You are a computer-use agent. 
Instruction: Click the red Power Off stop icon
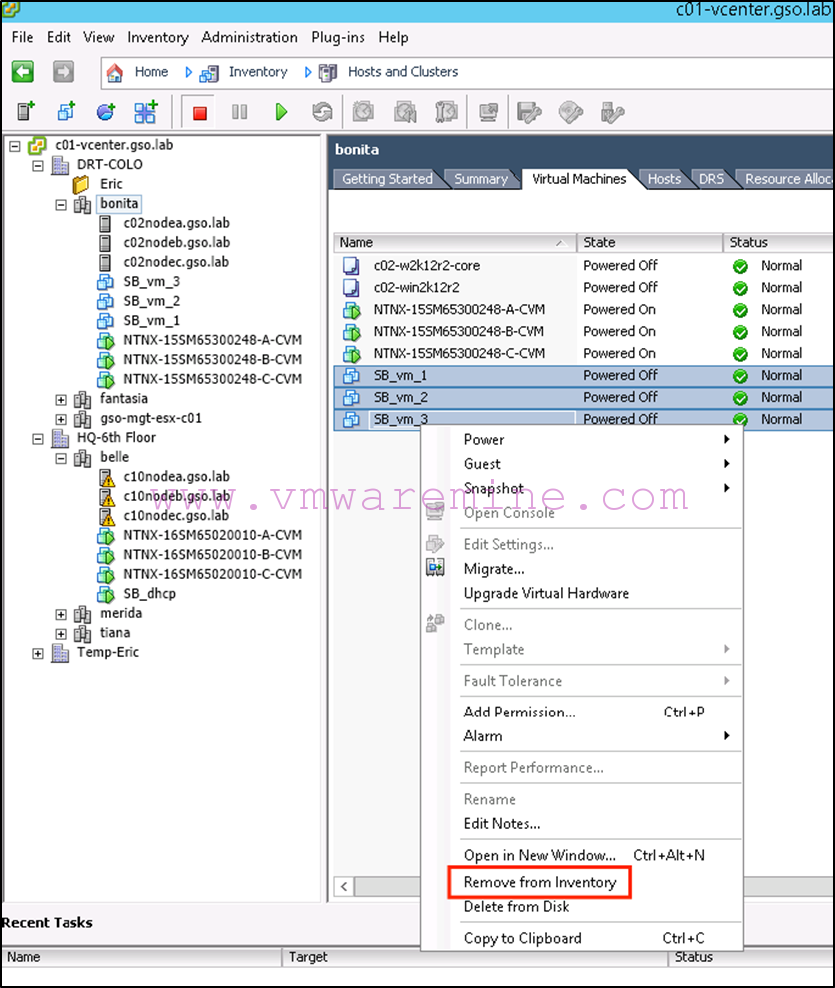[x=200, y=113]
